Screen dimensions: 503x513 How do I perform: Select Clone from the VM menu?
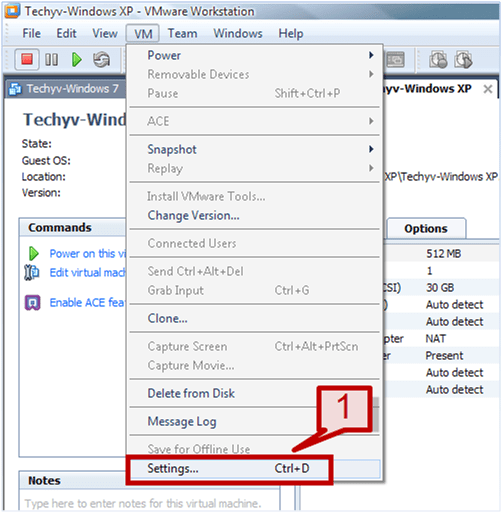pyautogui.click(x=255, y=319)
